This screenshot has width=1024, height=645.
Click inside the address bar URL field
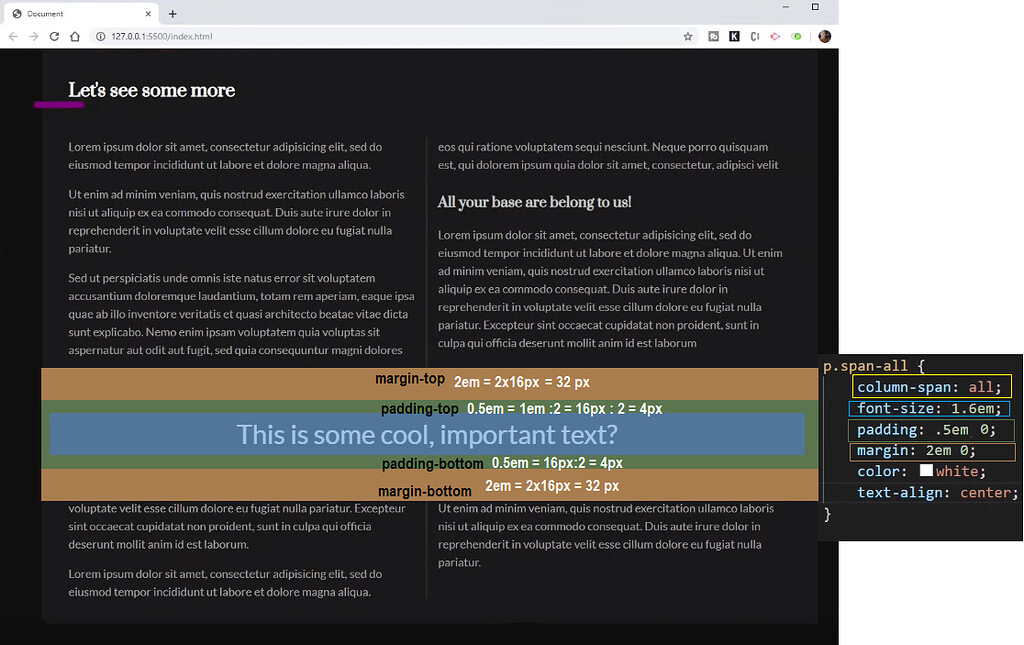[200, 35]
